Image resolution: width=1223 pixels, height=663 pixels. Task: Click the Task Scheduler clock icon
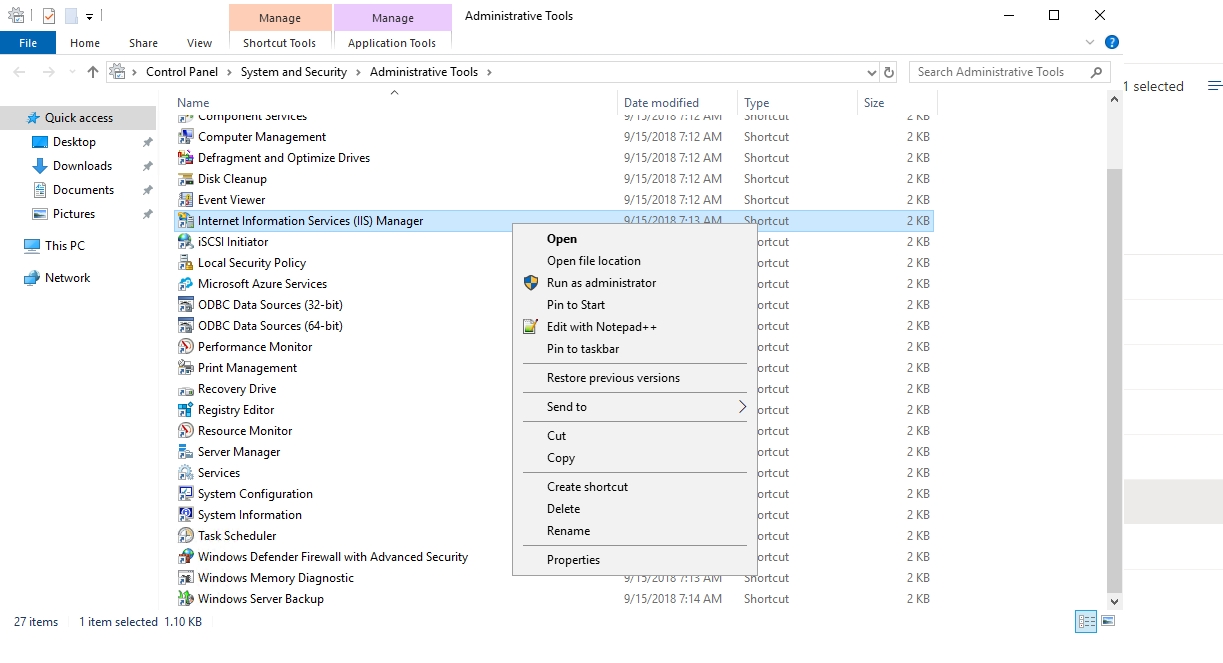pos(185,536)
